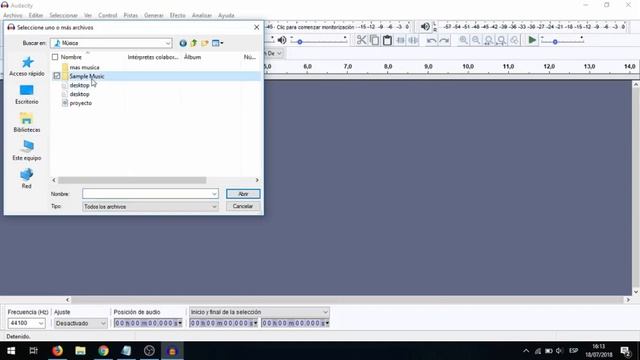Viewport: 640px width, 360px height.
Task: Open the Ayuda menu
Action: (x=226, y=16)
